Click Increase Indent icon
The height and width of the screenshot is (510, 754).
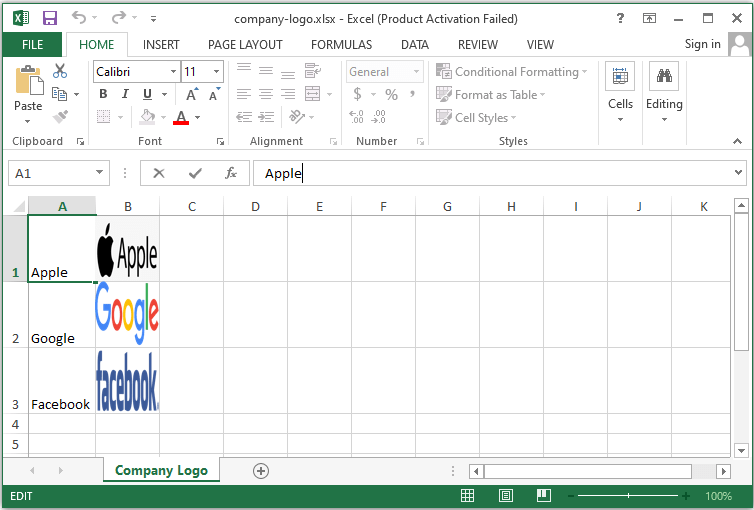coord(266,117)
